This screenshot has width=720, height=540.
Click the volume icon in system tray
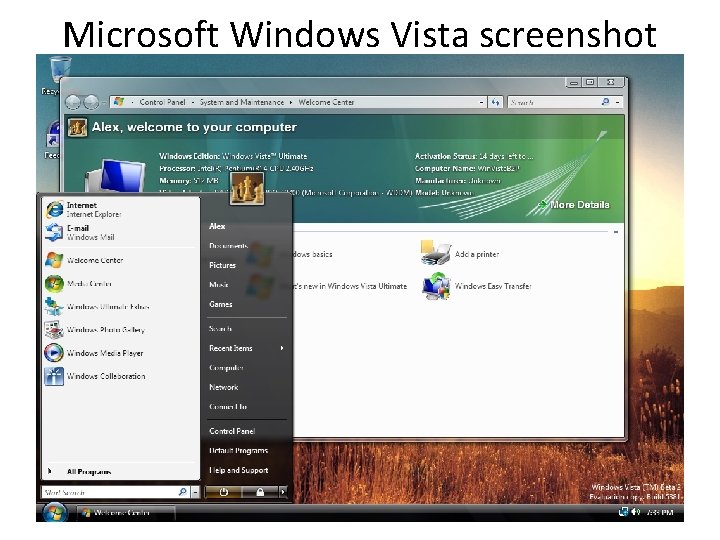click(636, 512)
